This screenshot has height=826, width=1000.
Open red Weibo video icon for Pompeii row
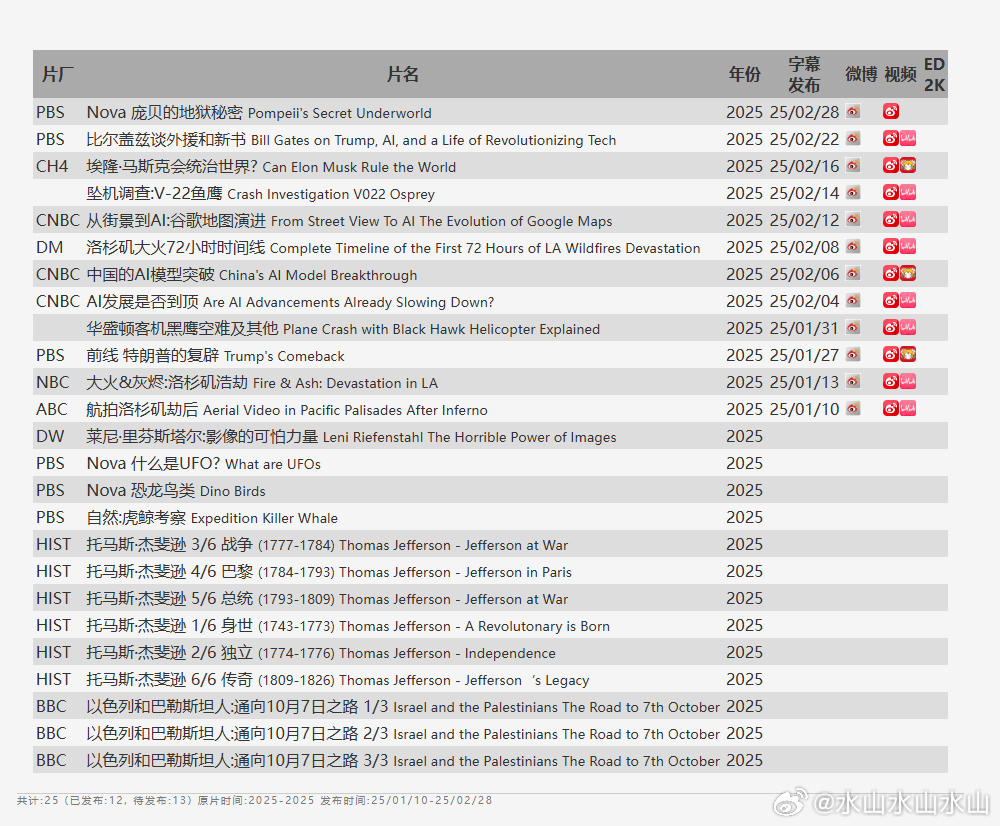point(890,112)
